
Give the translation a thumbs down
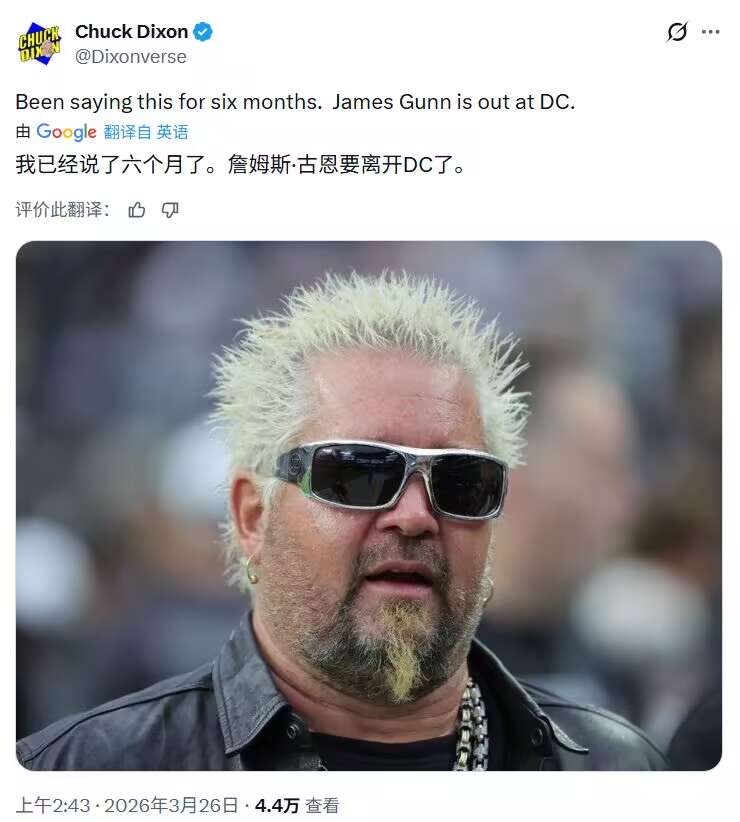[170, 210]
